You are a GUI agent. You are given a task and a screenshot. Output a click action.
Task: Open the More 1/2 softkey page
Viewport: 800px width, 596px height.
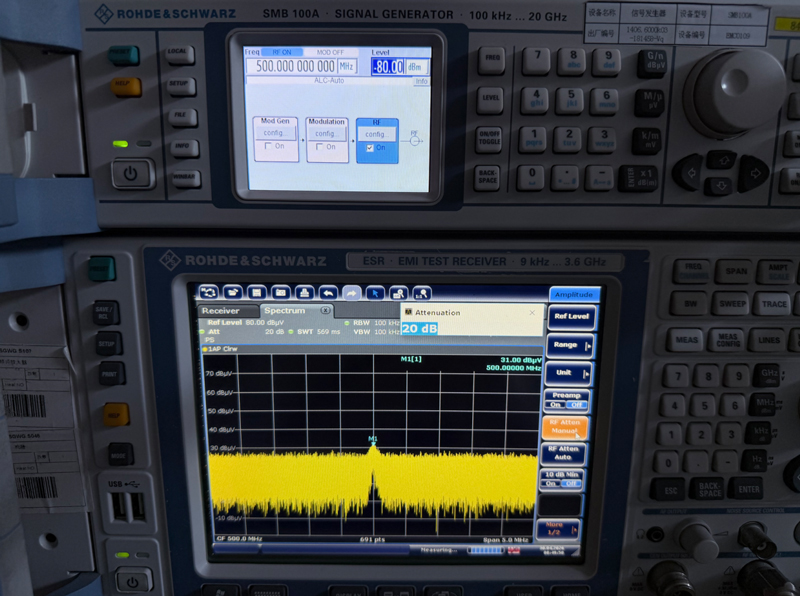pos(558,529)
